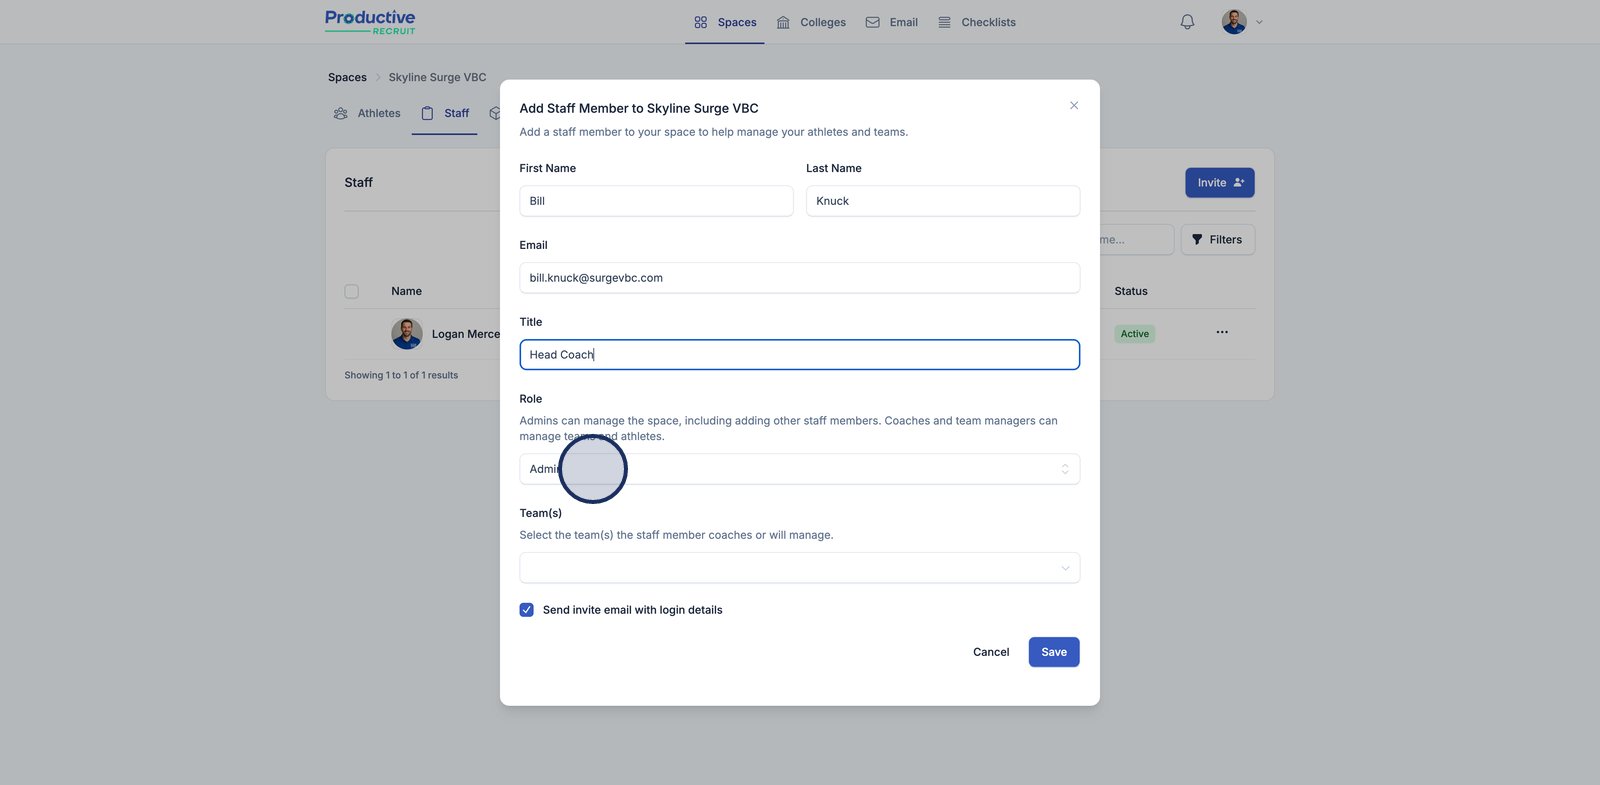The width and height of the screenshot is (1600, 785).
Task: Cancel adding the staff member
Action: pyautogui.click(x=991, y=652)
